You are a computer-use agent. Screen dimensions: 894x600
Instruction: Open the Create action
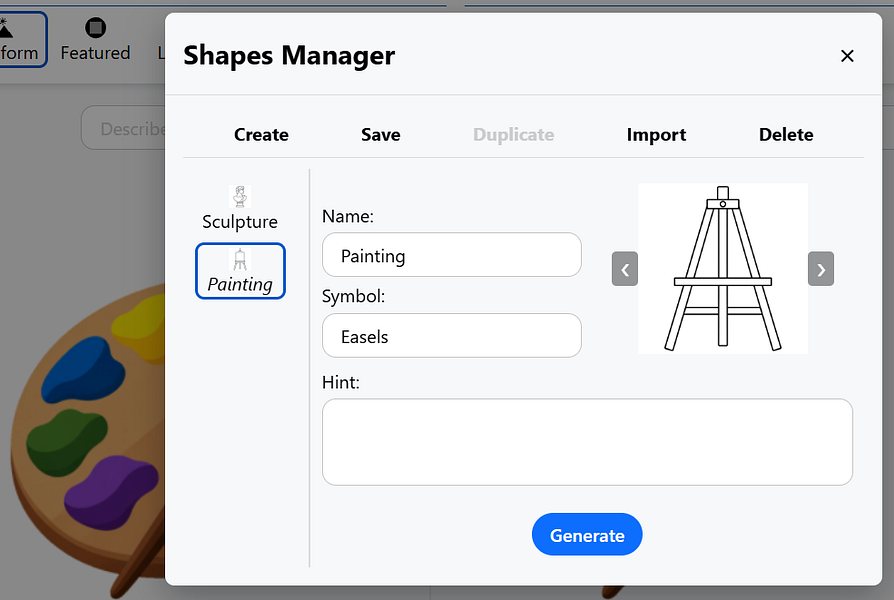click(261, 135)
